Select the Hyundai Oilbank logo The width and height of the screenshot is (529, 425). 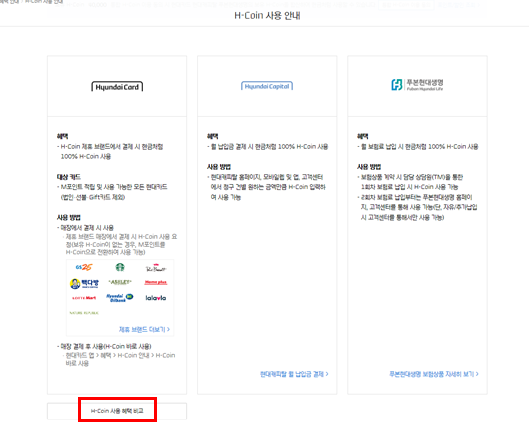120,298
